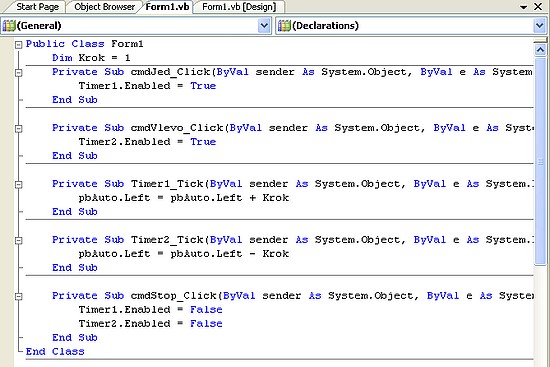Screen dimensions: 550x367
Task: Collapse the cmdVlevo_Click sub
Action: pyautogui.click(x=19, y=129)
